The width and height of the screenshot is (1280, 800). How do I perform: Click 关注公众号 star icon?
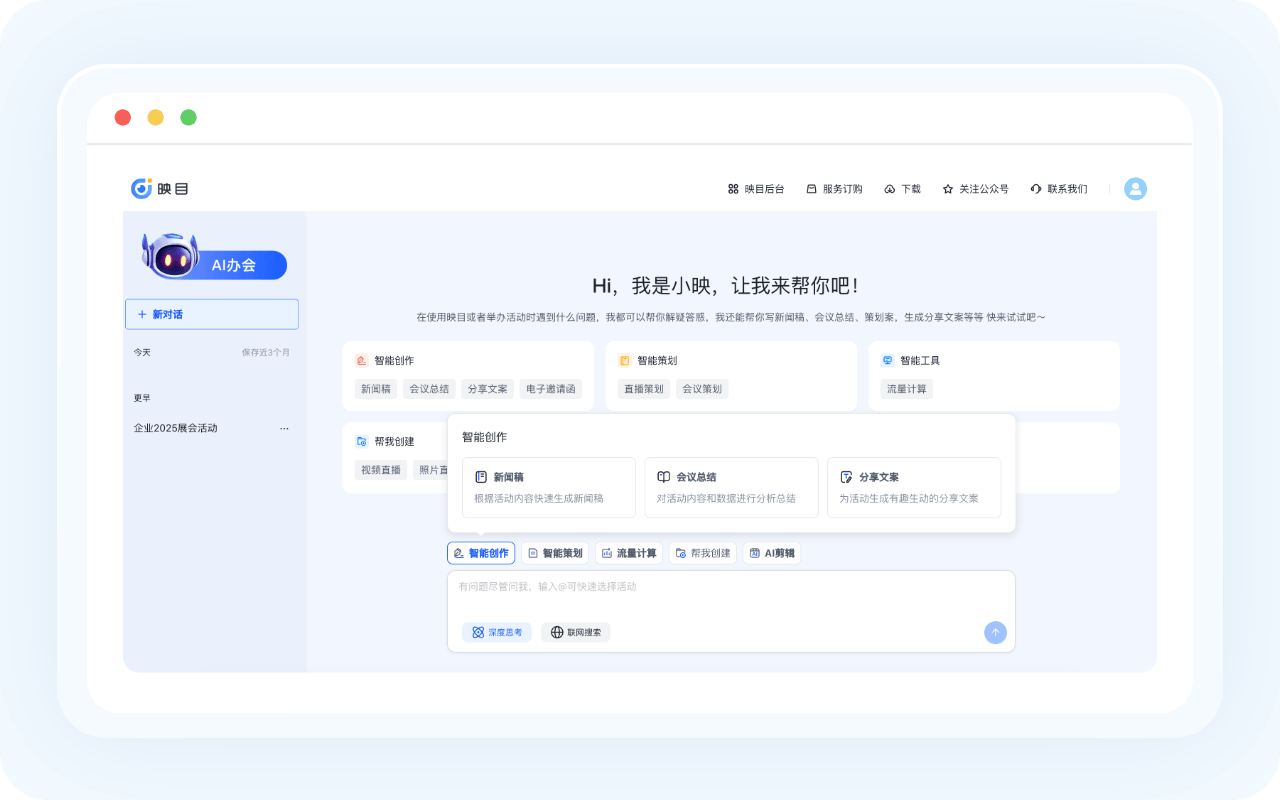(x=948, y=189)
